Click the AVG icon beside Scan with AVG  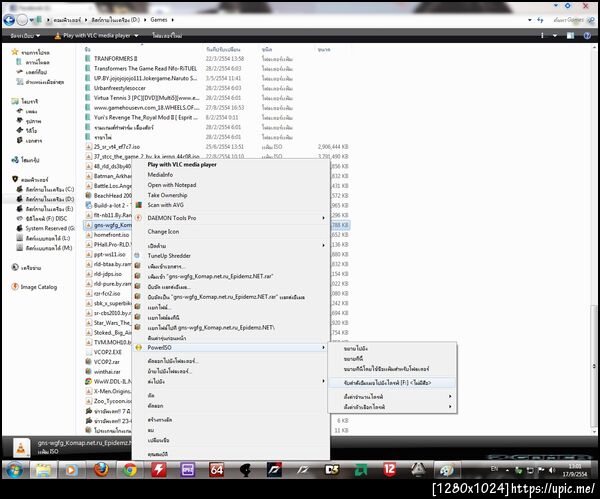(139, 205)
